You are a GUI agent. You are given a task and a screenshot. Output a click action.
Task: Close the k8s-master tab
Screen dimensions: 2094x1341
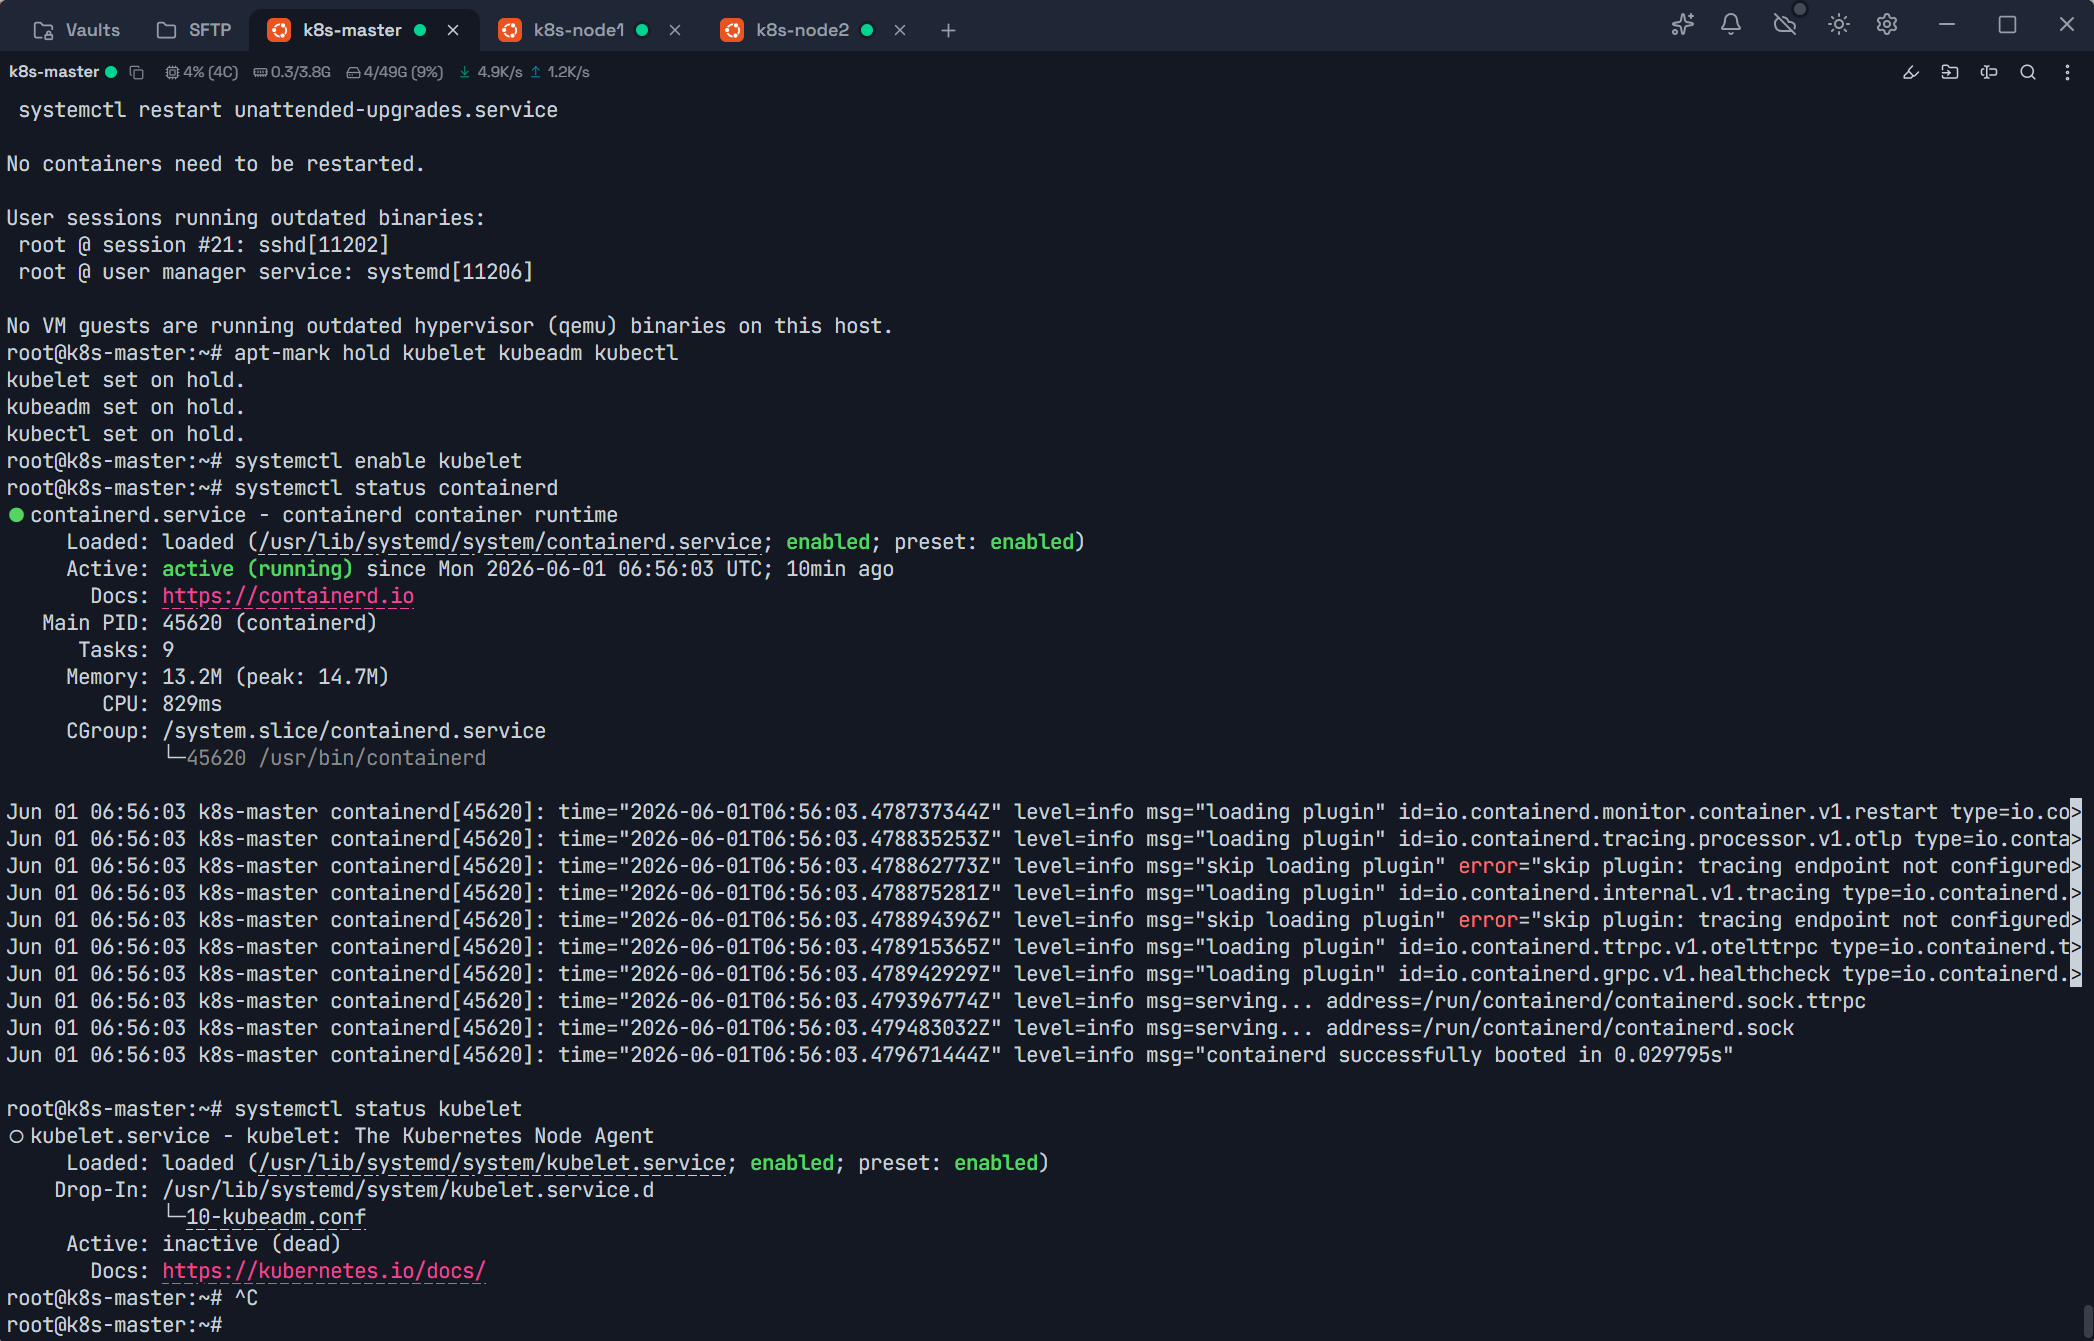tap(453, 30)
